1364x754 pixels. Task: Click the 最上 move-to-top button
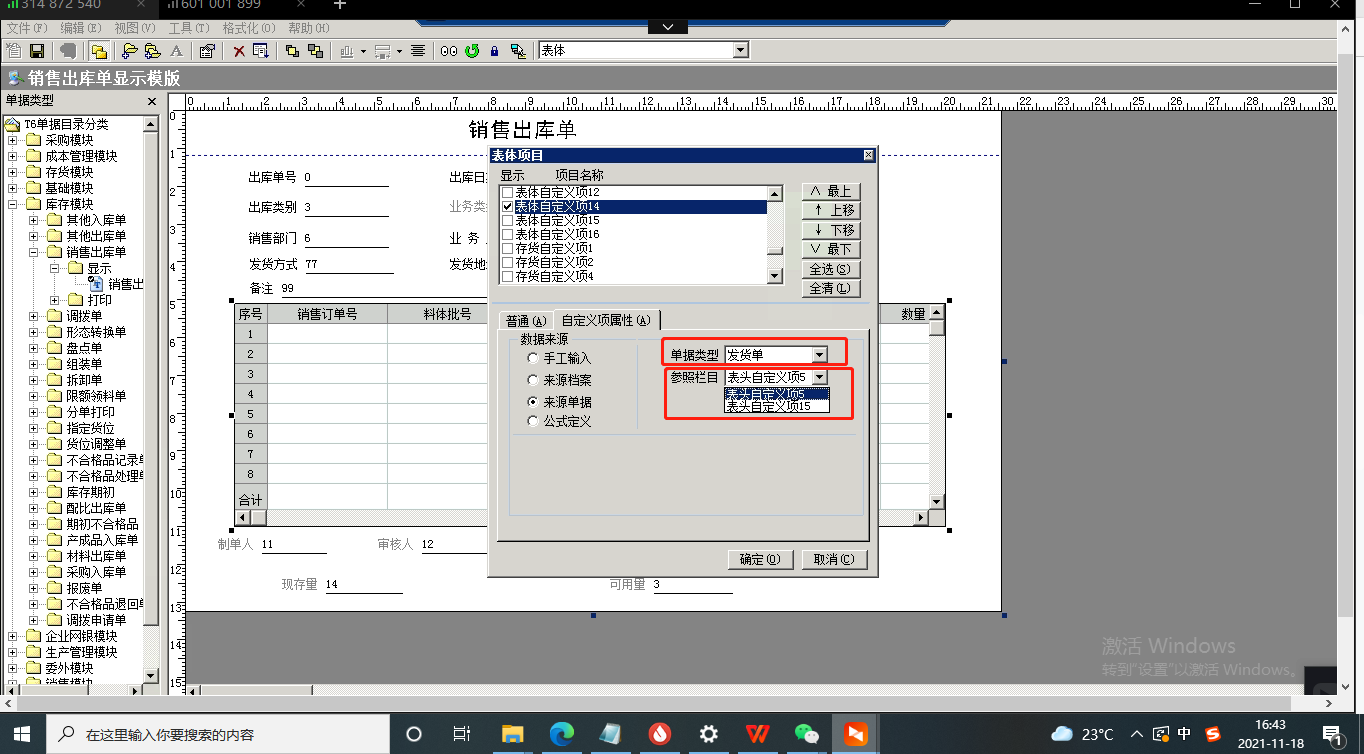831,191
